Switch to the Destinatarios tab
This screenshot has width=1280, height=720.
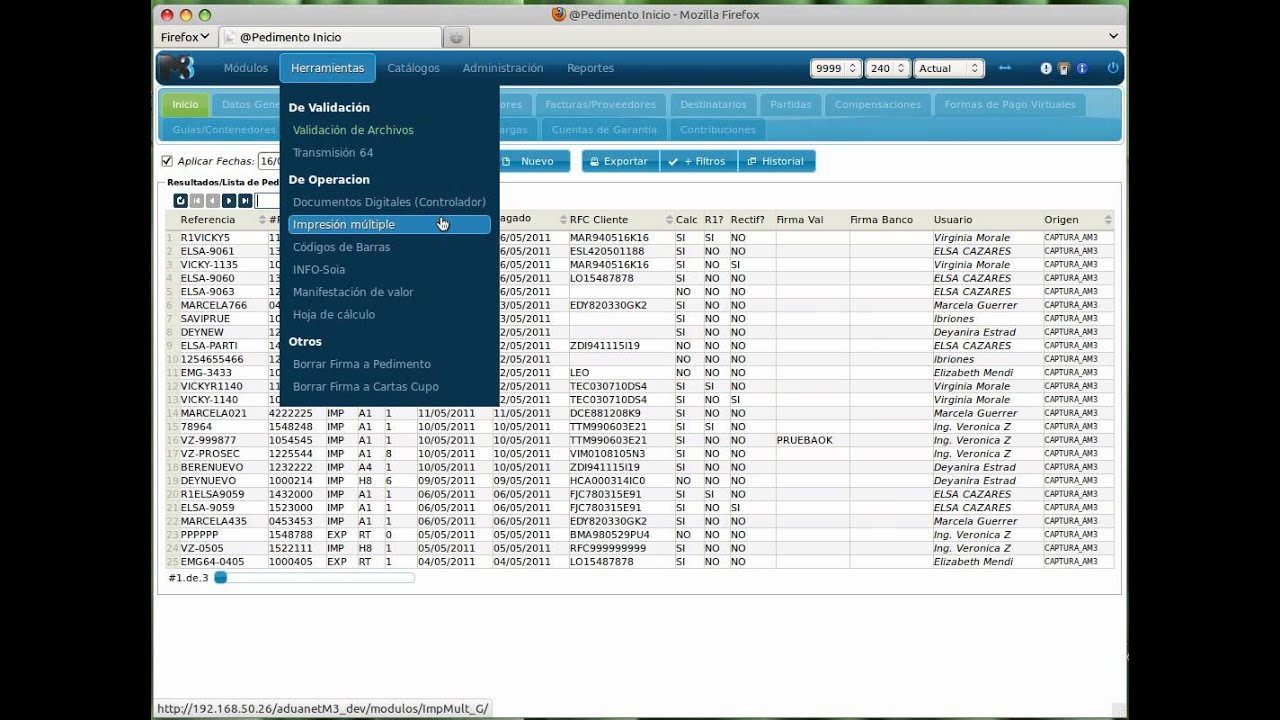pos(713,104)
